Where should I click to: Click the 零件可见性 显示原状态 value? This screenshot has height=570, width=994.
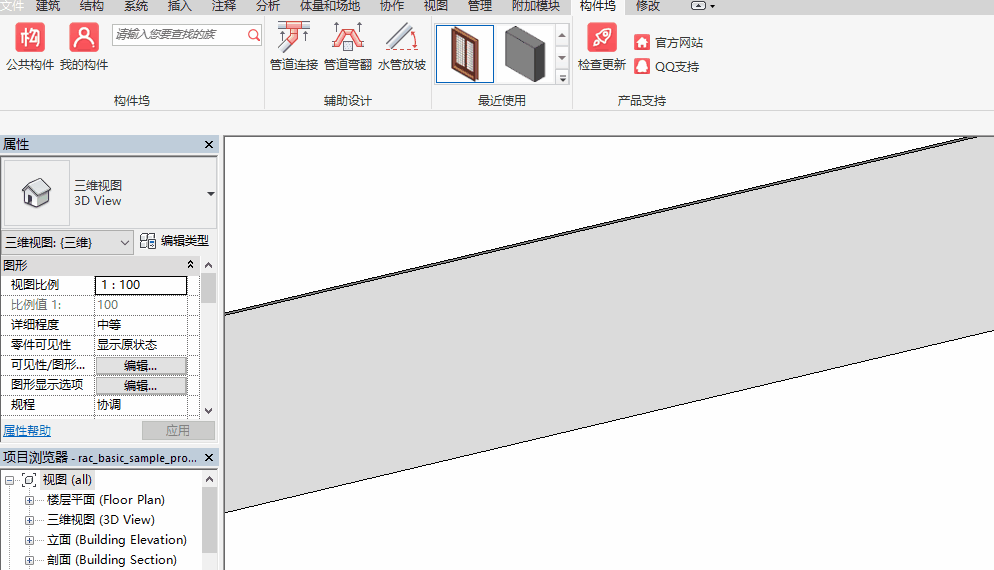[141, 345]
